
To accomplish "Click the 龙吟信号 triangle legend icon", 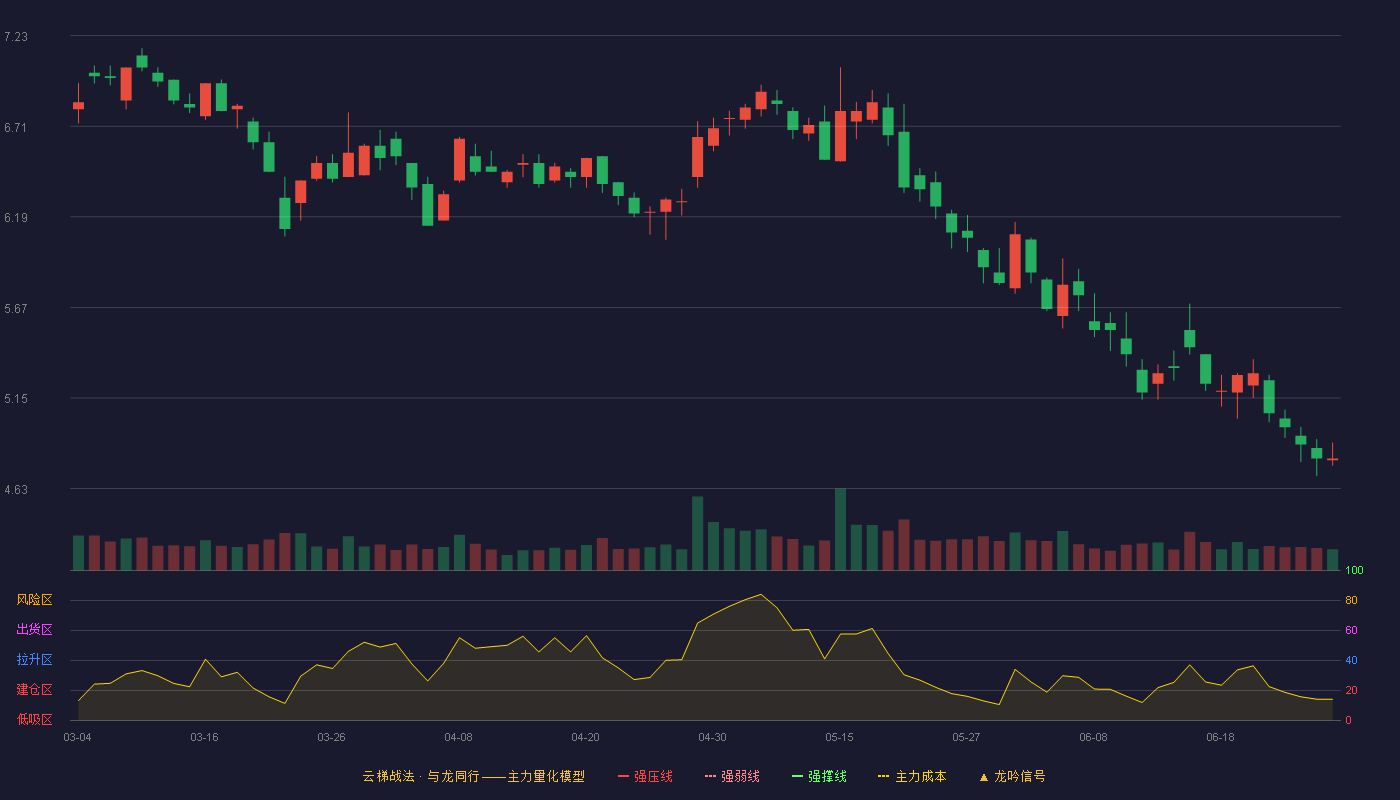I will (984, 776).
